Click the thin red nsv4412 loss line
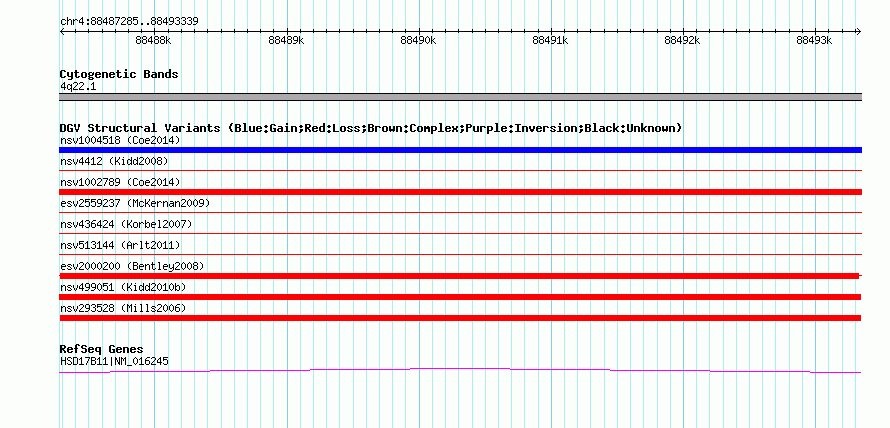890x428 pixels. 460,170
